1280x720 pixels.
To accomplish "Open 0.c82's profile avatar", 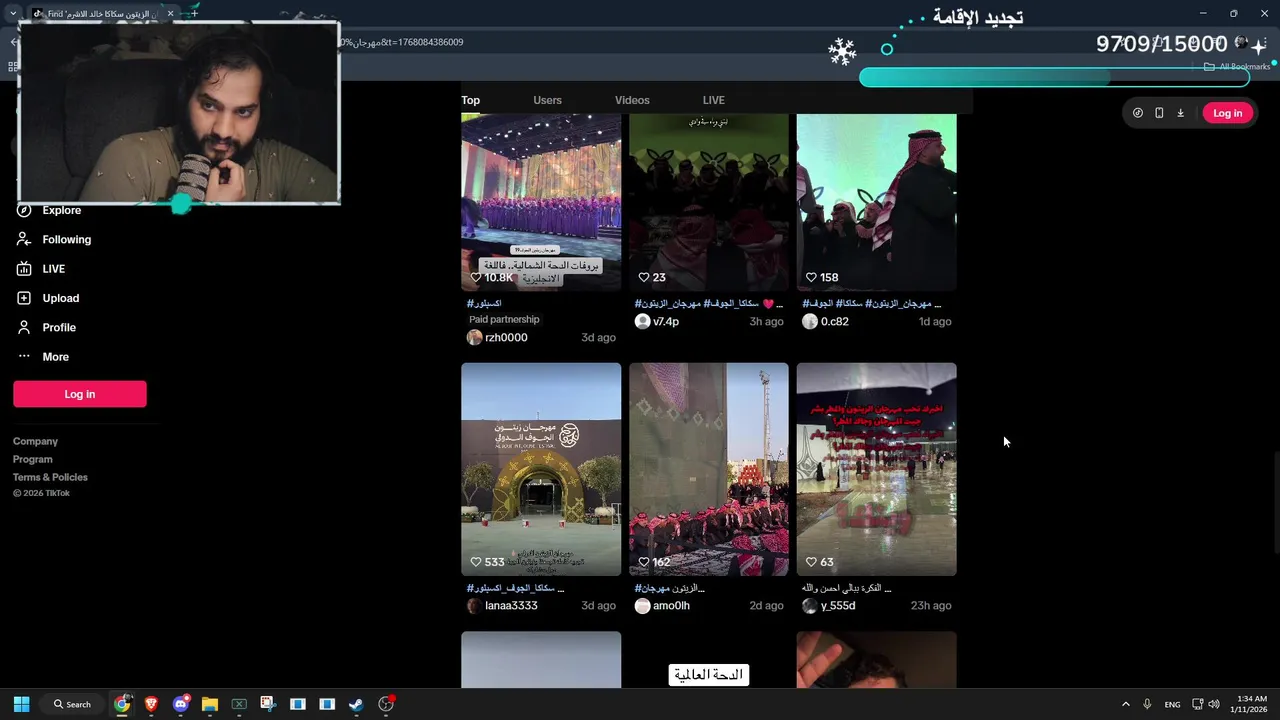I will tap(810, 321).
